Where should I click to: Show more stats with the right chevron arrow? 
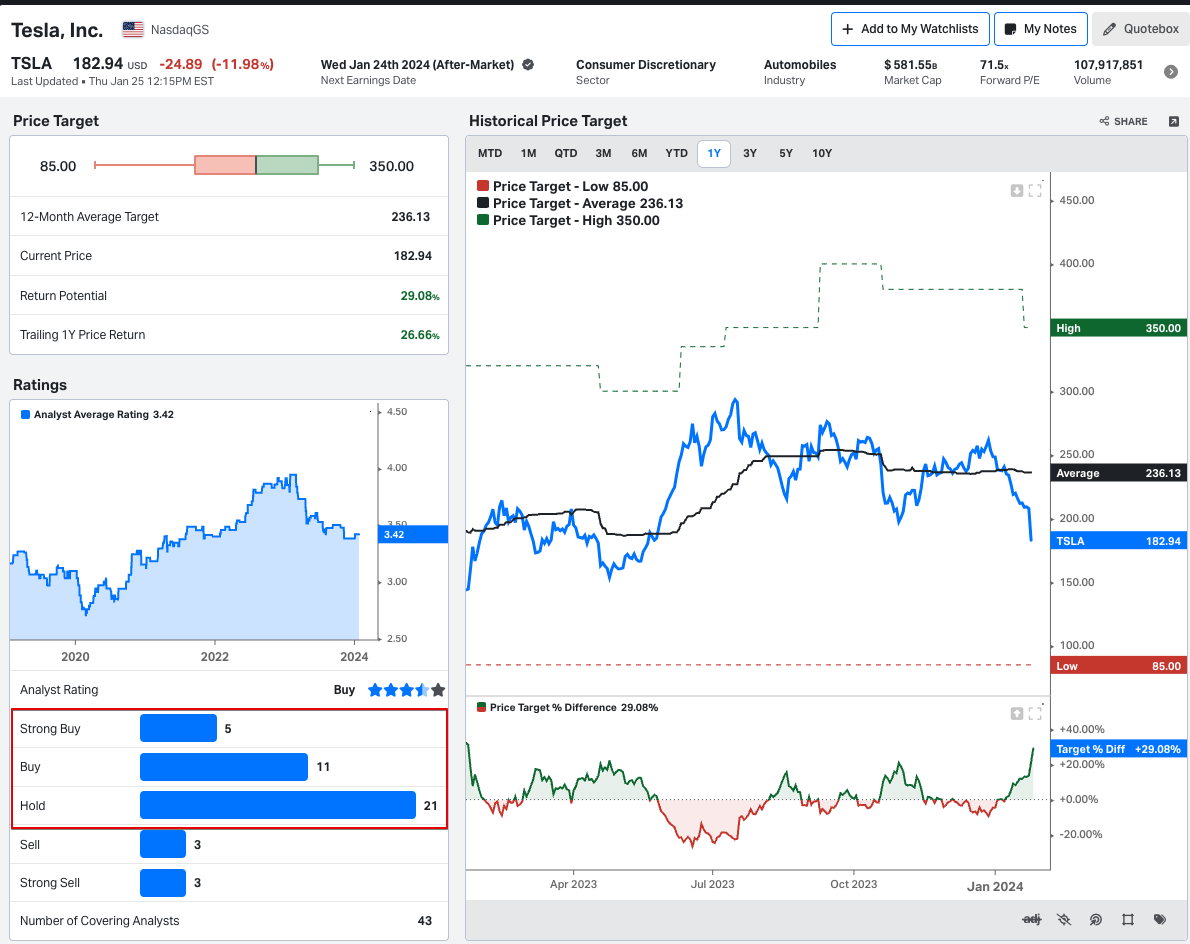click(1171, 71)
